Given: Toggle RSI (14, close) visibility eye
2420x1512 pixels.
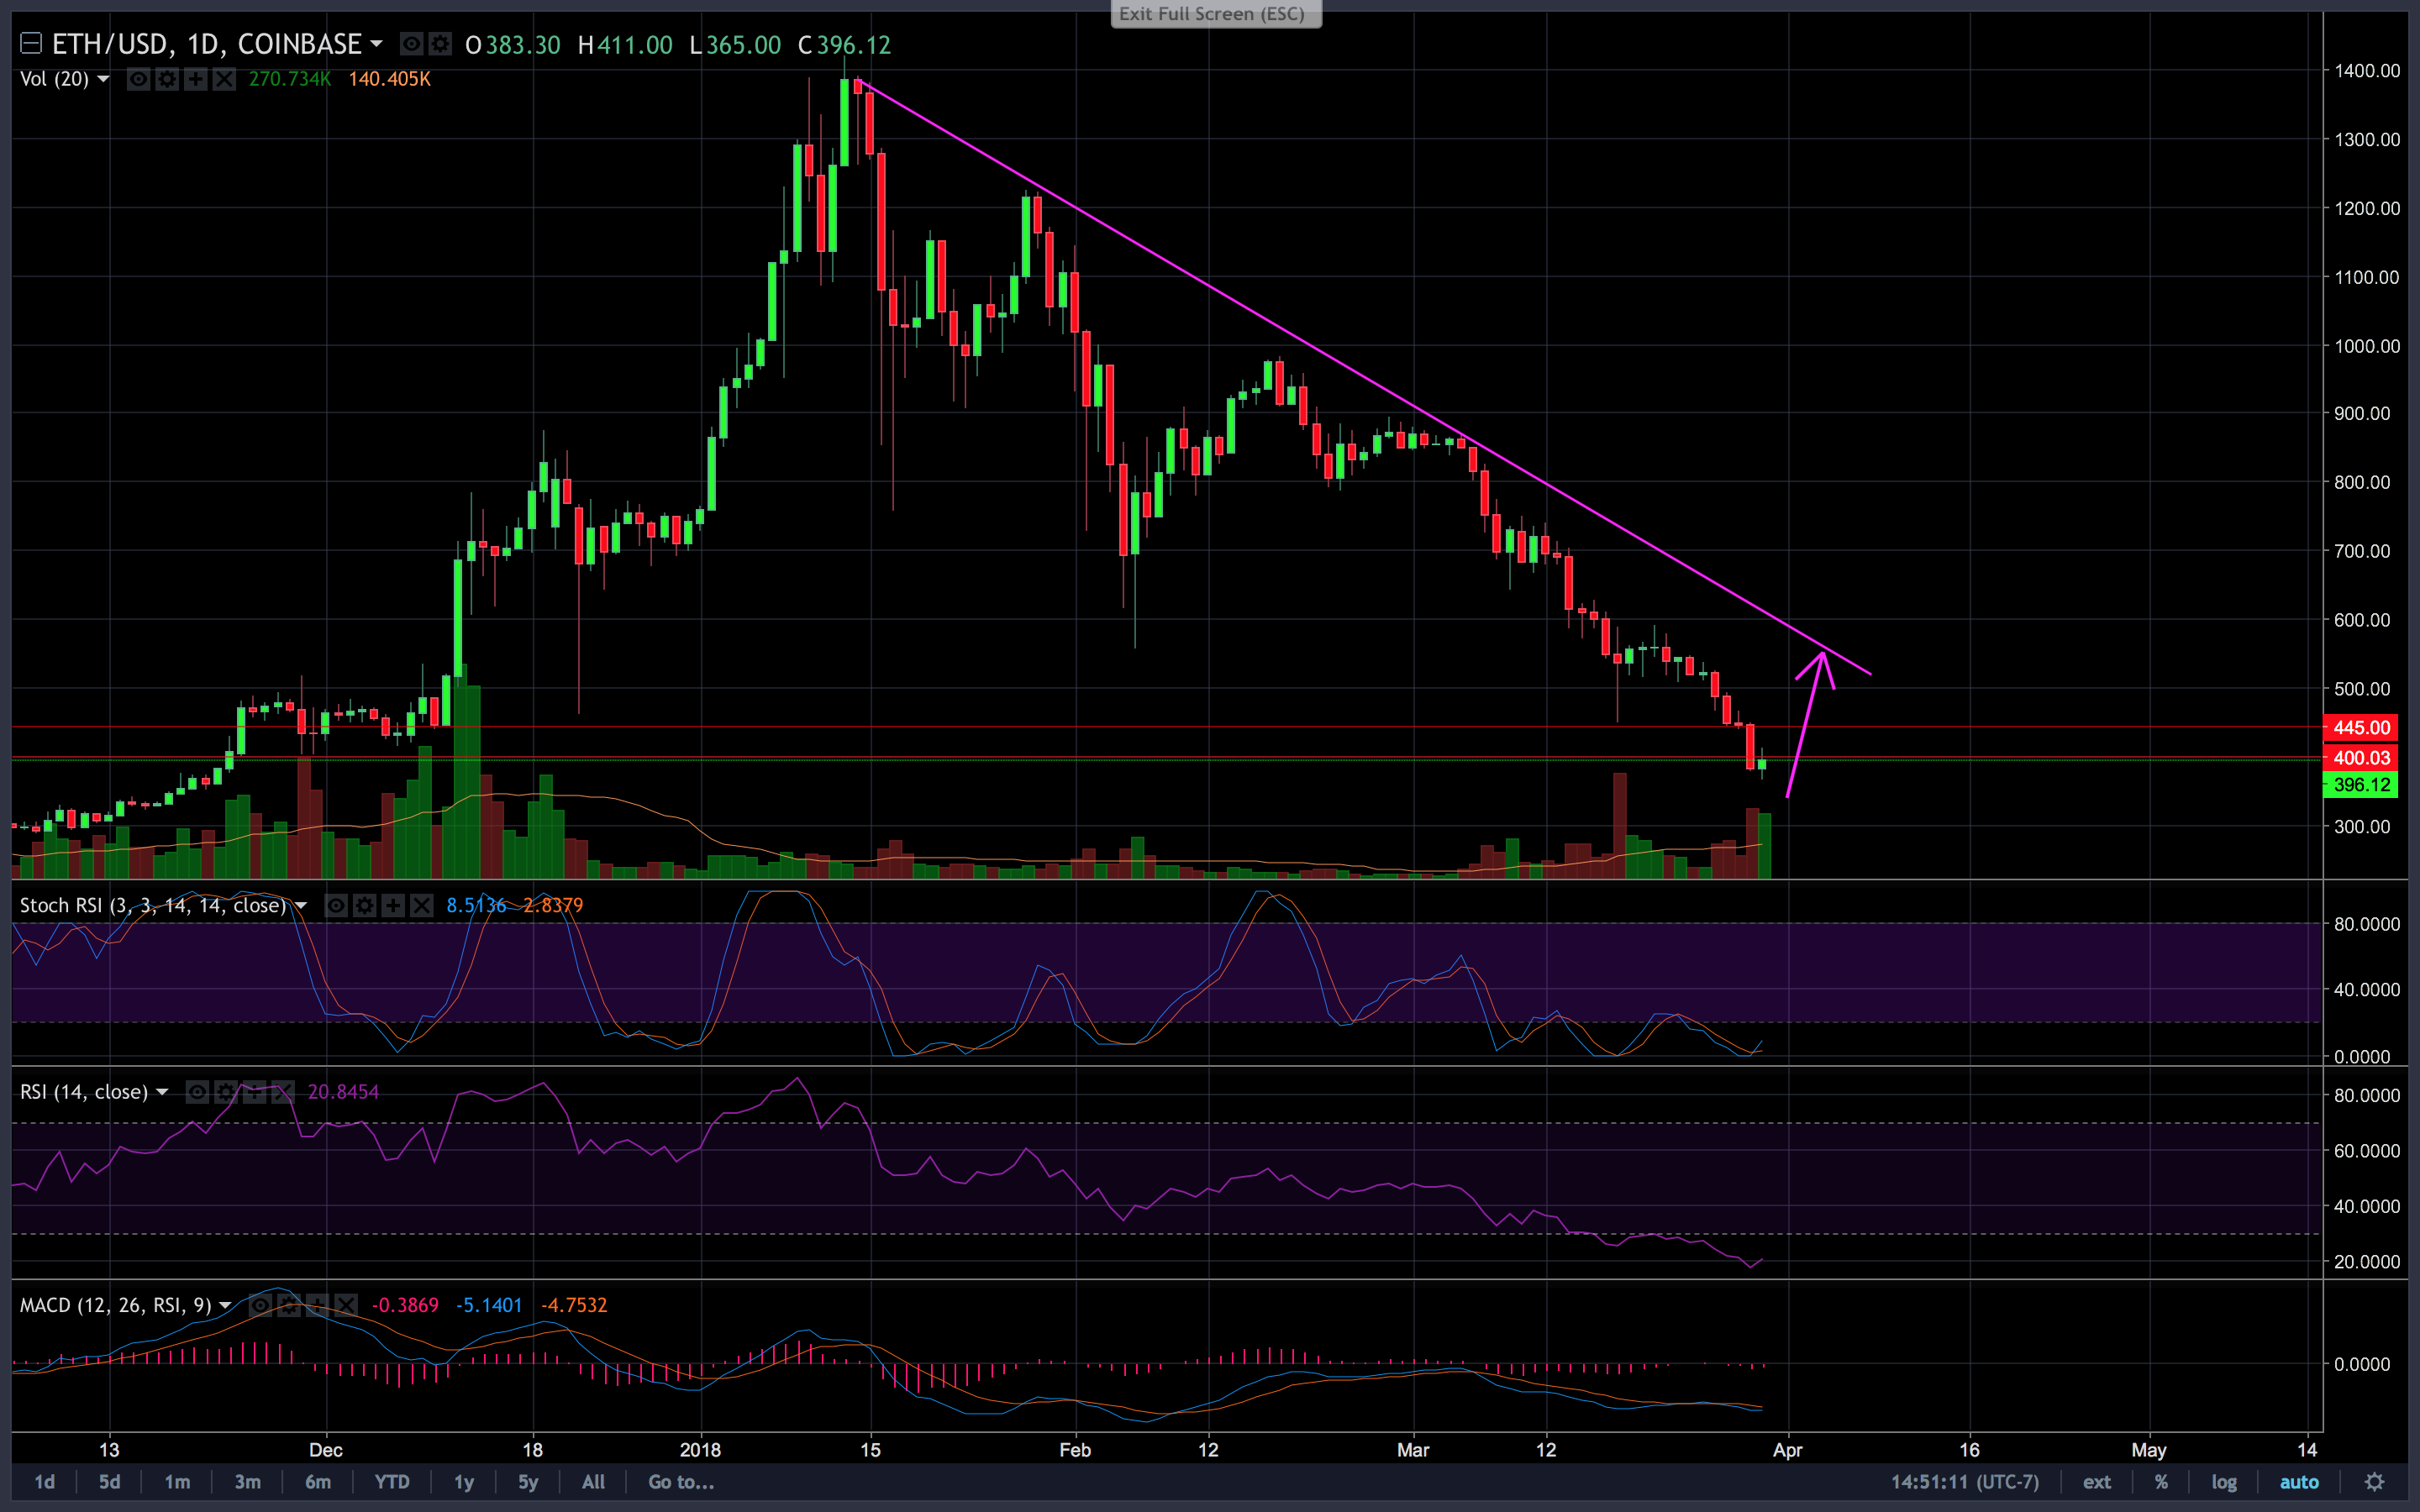Looking at the screenshot, I should (x=198, y=1092).
